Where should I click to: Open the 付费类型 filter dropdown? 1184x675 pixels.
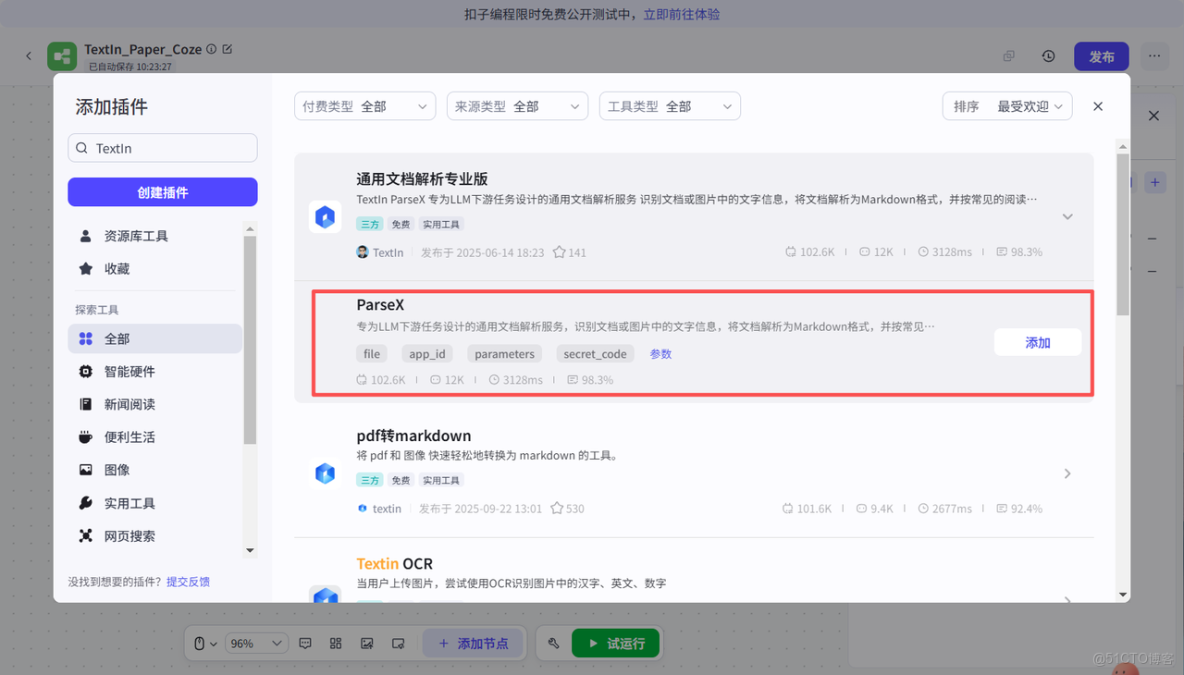364,105
